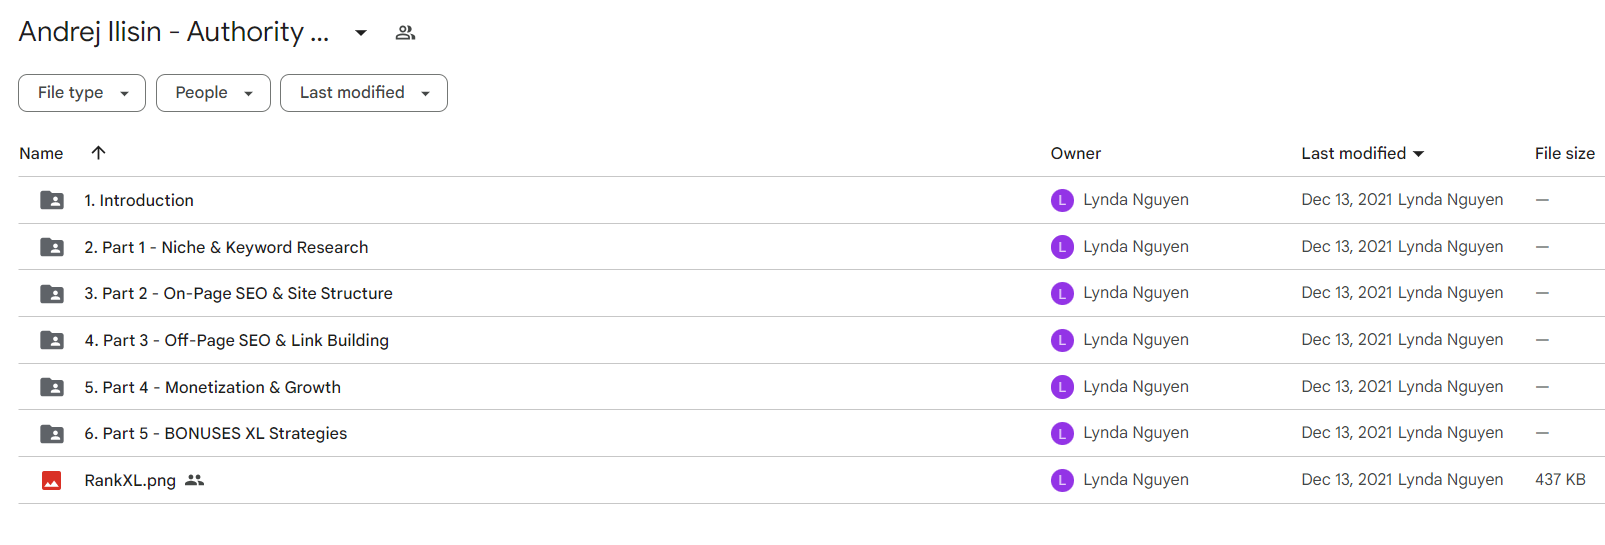This screenshot has height=545, width=1605.
Task: Expand the People filter
Action: coord(213,93)
